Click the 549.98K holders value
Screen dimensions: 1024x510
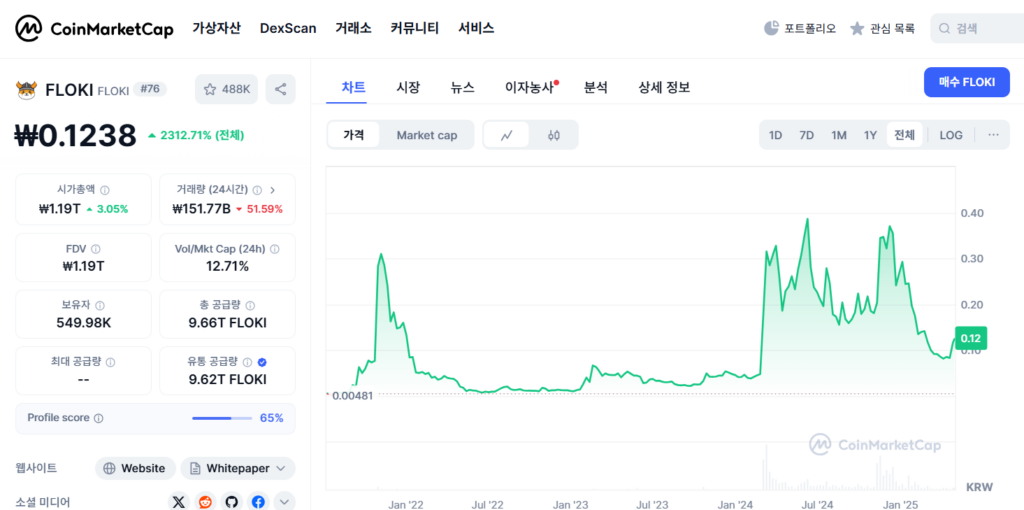(x=84, y=323)
